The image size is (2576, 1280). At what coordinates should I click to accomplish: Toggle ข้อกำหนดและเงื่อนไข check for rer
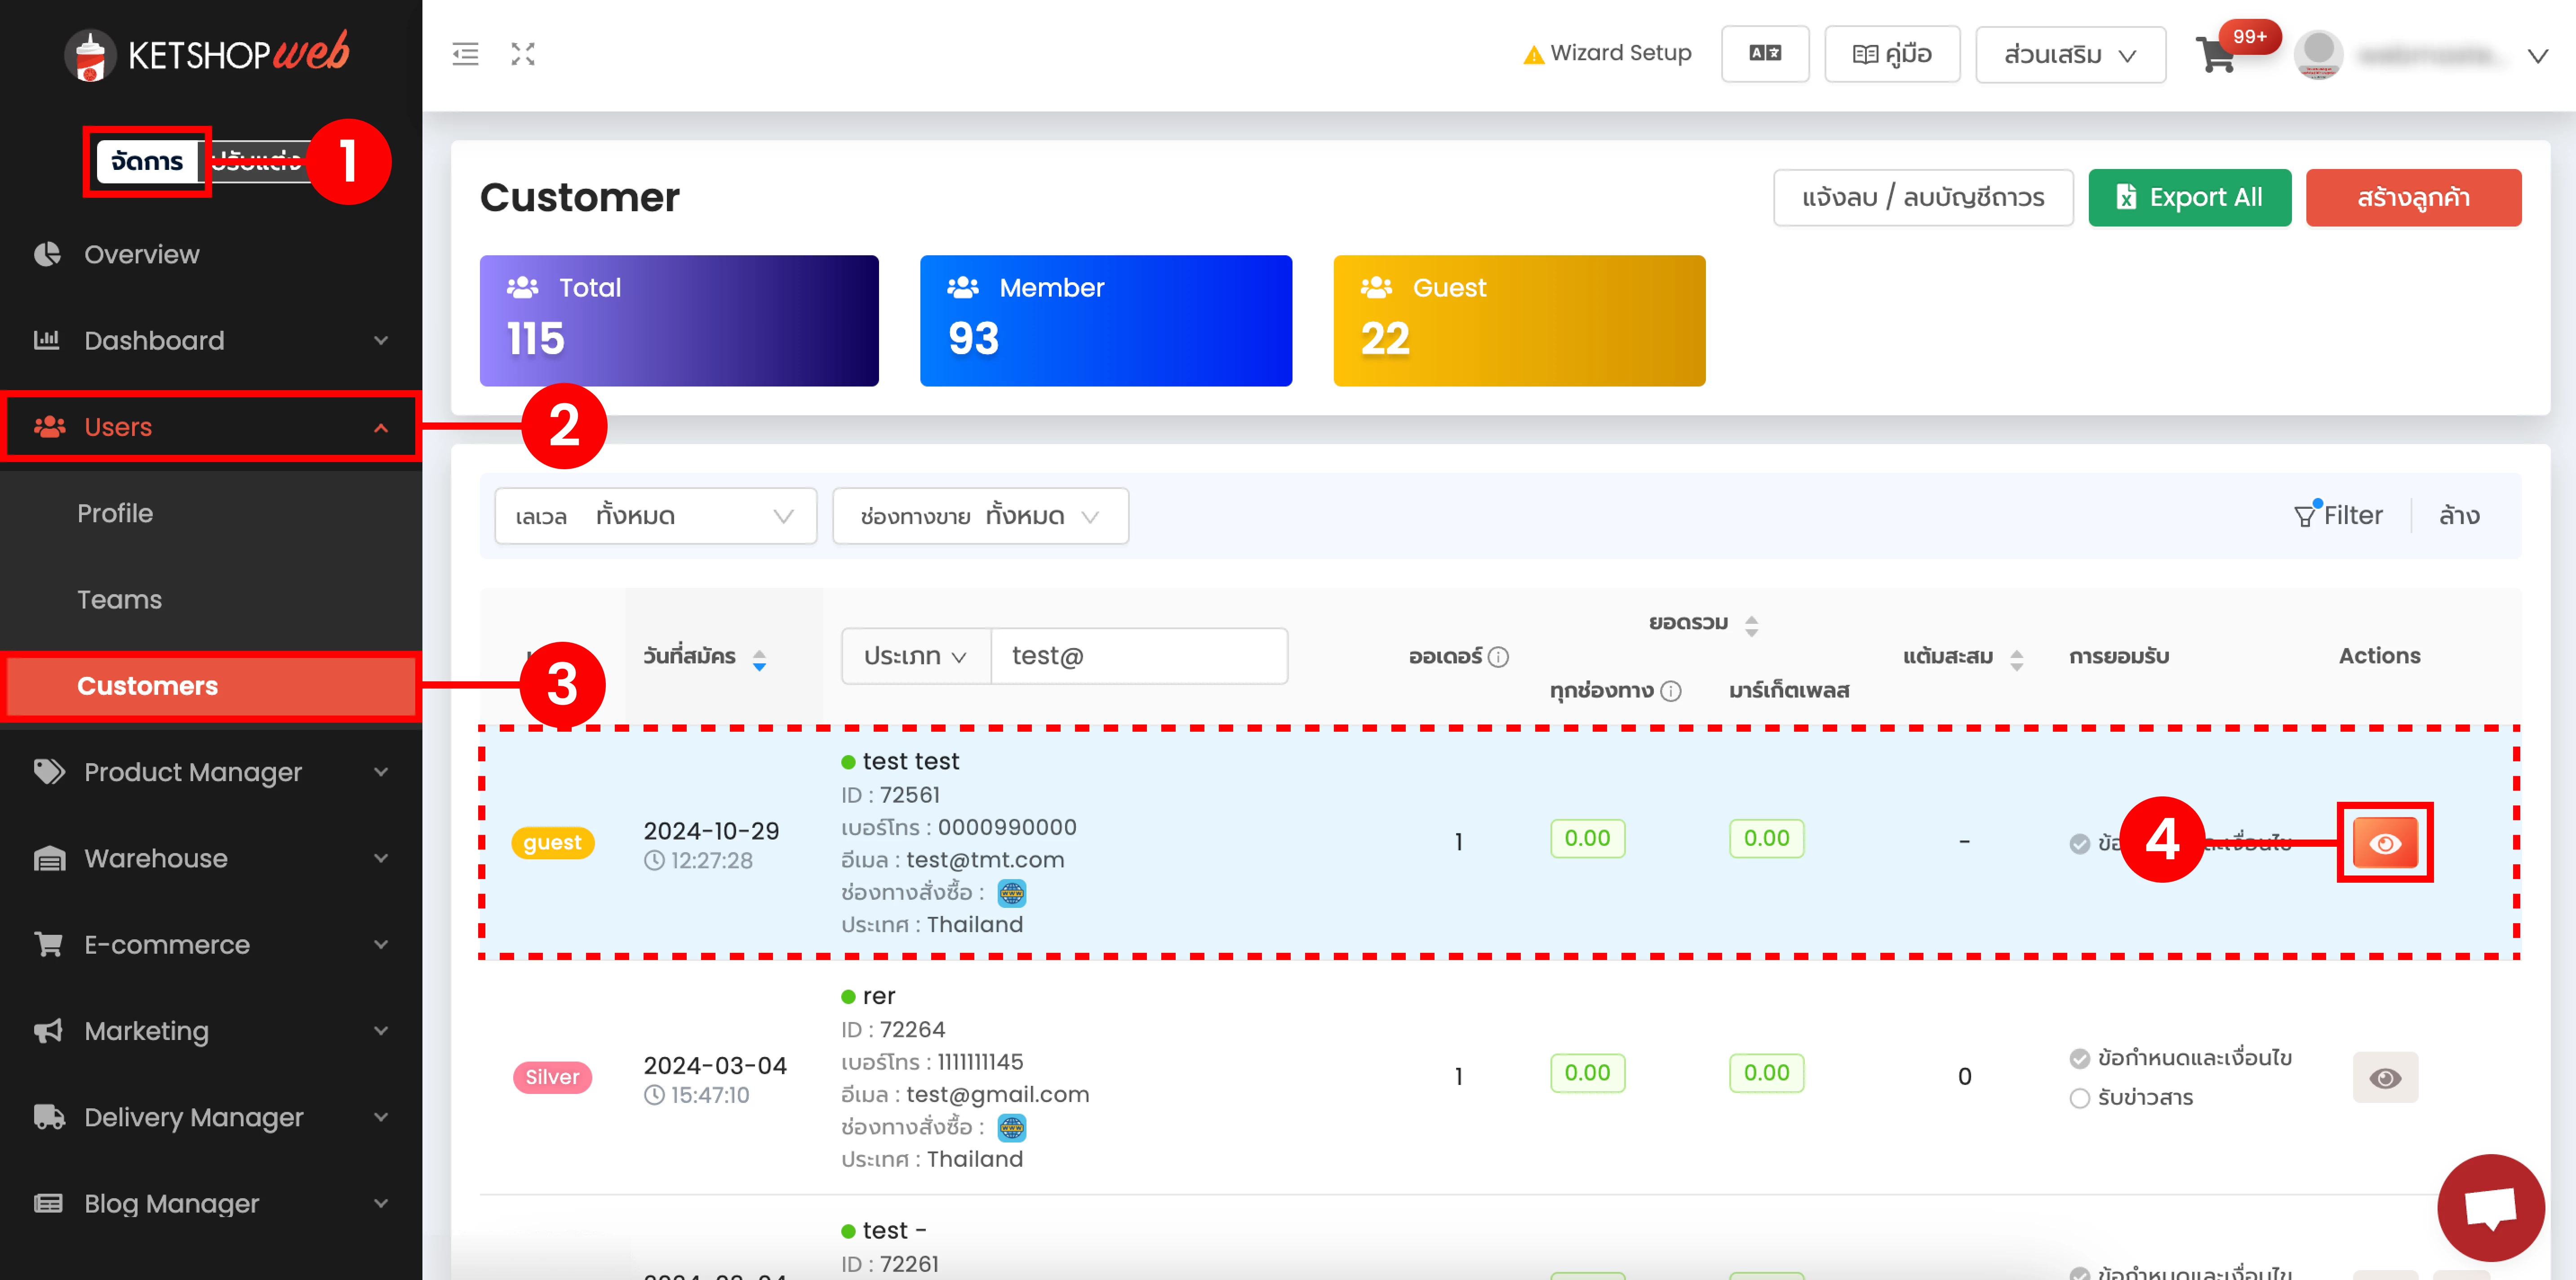pyautogui.click(x=2080, y=1059)
